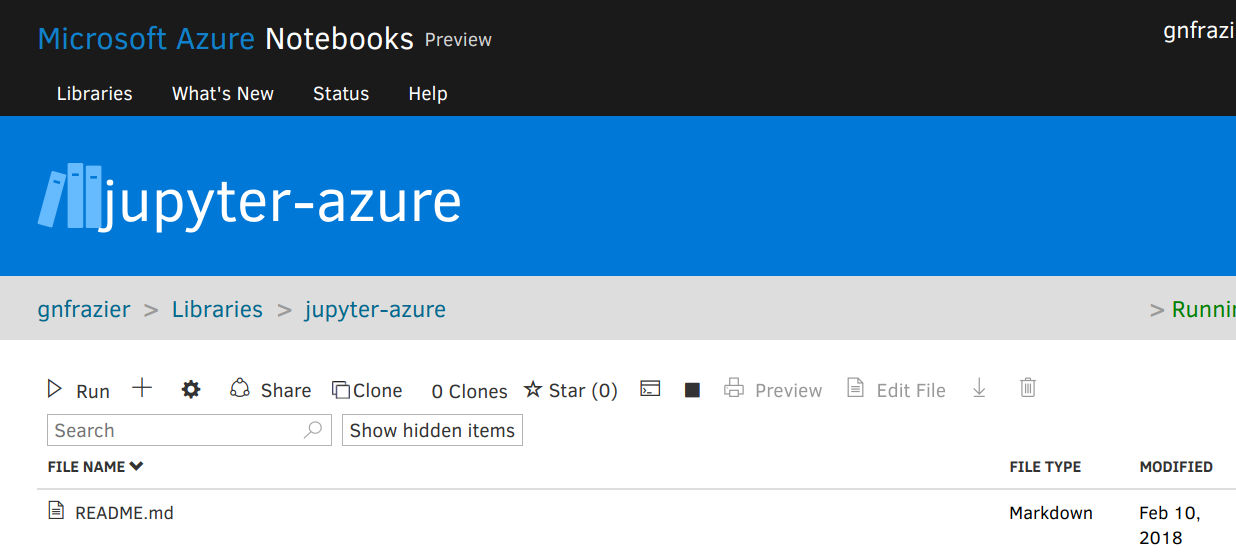Open README.md file link
This screenshot has height=559, width=1236.
(x=124, y=513)
